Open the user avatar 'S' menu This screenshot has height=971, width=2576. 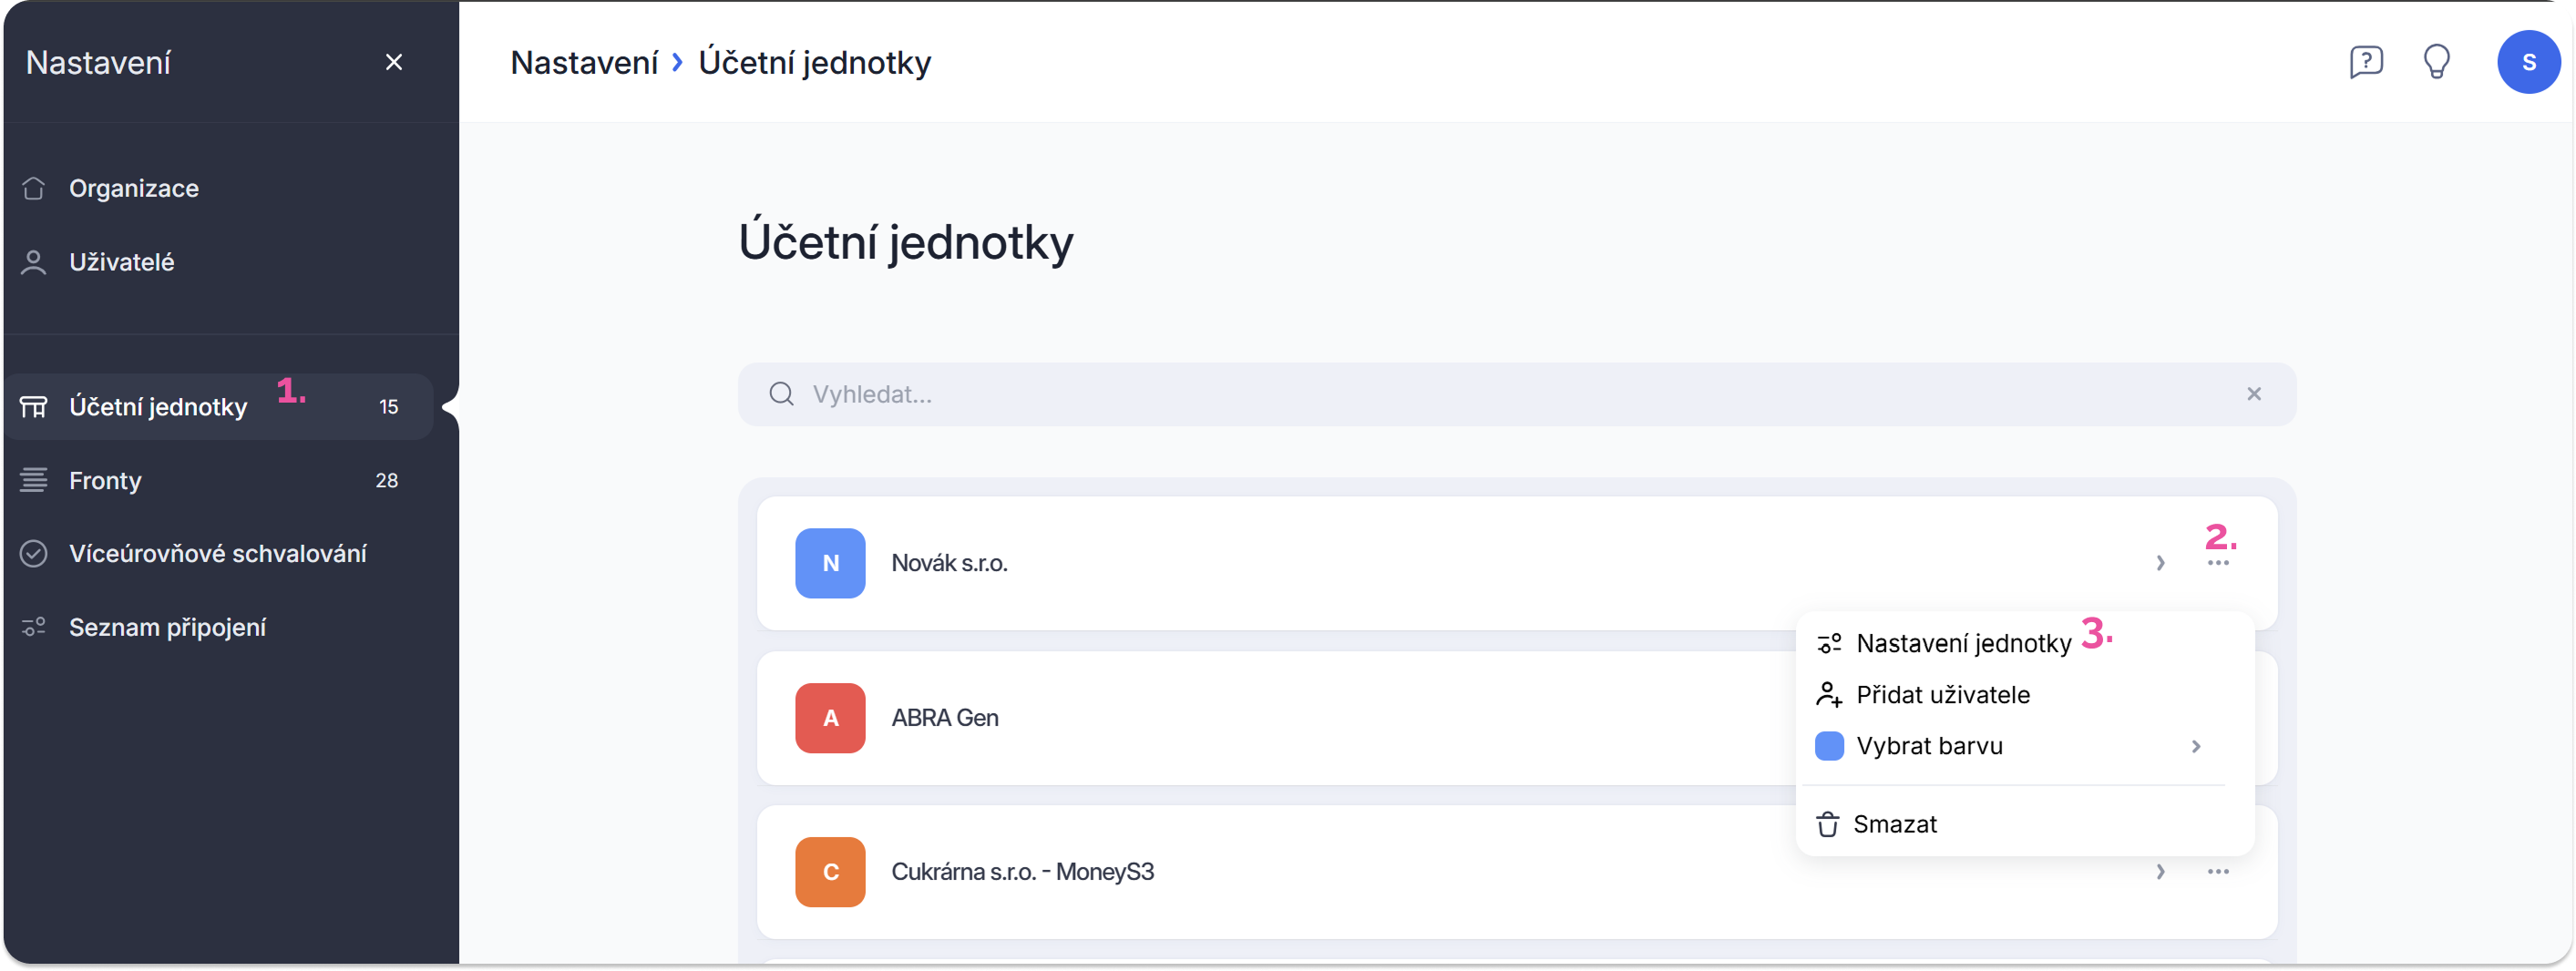tap(2528, 62)
